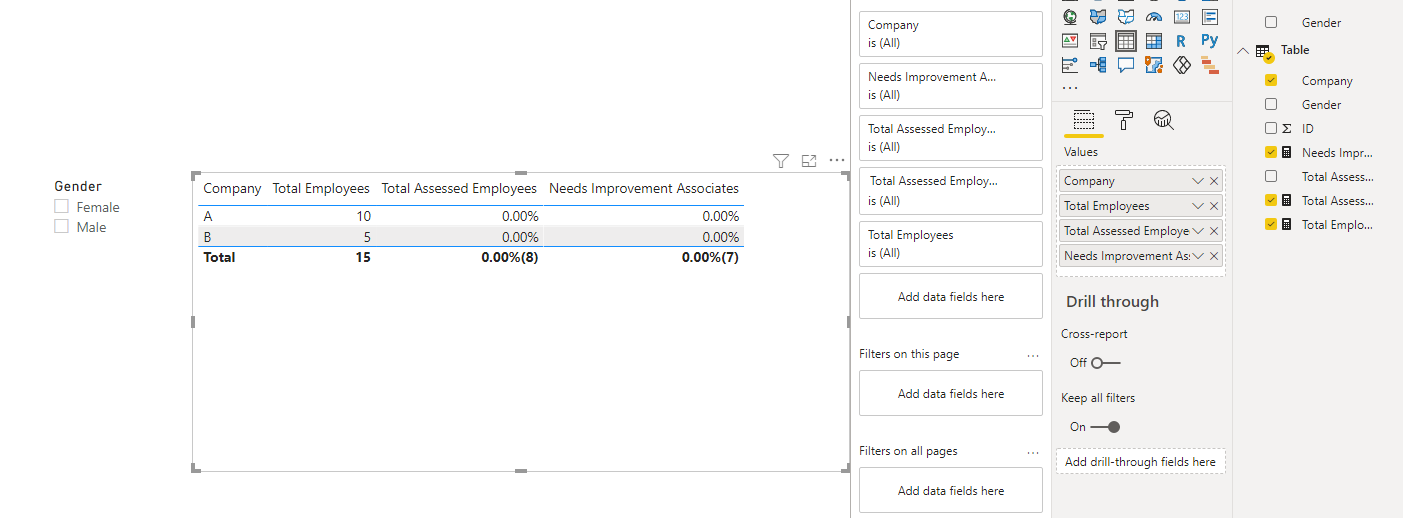Sort table by Company column header
This screenshot has width=1403, height=518.
point(232,188)
